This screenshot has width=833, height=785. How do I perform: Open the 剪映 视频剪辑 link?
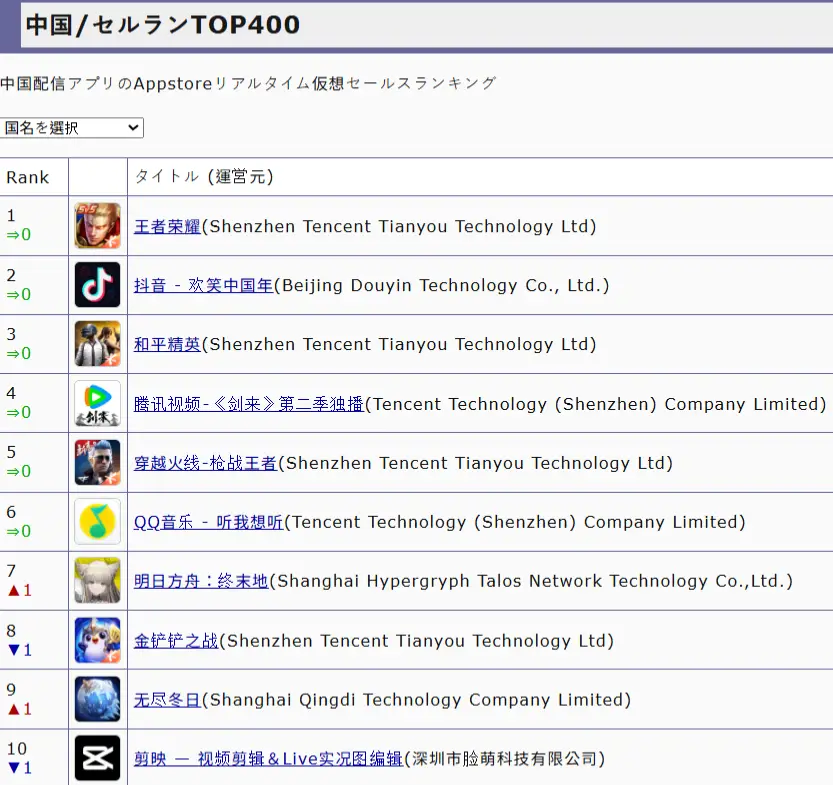pyautogui.click(x=268, y=759)
